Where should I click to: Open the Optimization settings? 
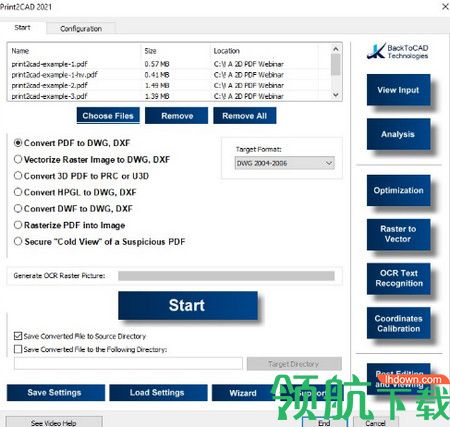(398, 190)
